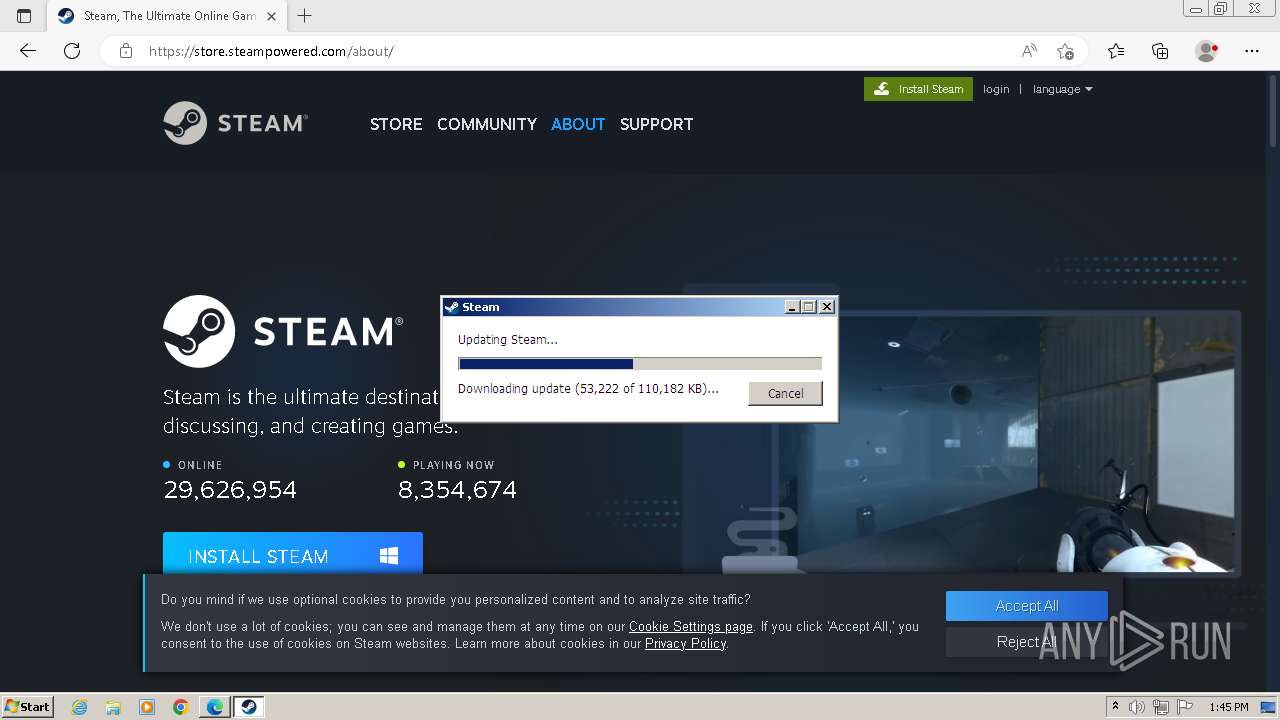The height and width of the screenshot is (720, 1280).
Task: Open Action Center flag icon
Action: coord(1185,707)
